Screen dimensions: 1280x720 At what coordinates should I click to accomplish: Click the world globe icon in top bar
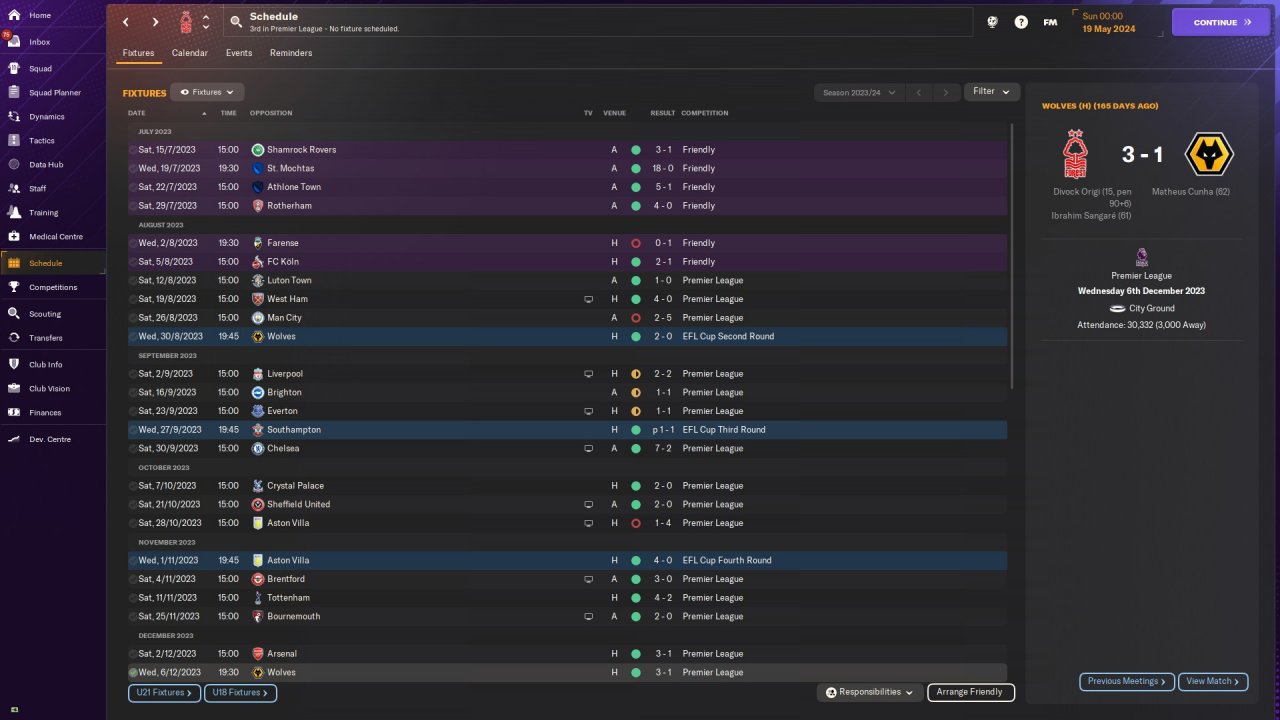[992, 22]
